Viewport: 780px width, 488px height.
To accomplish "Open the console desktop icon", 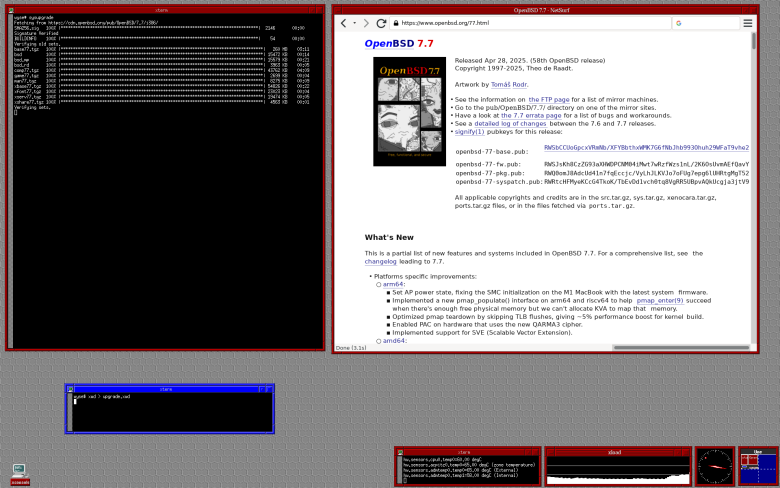I will (20, 474).
